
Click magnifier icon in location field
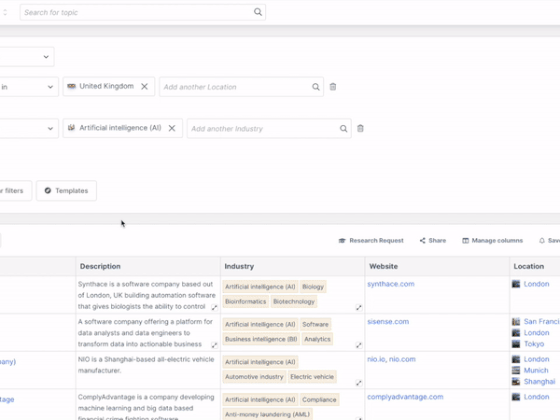pyautogui.click(x=316, y=87)
